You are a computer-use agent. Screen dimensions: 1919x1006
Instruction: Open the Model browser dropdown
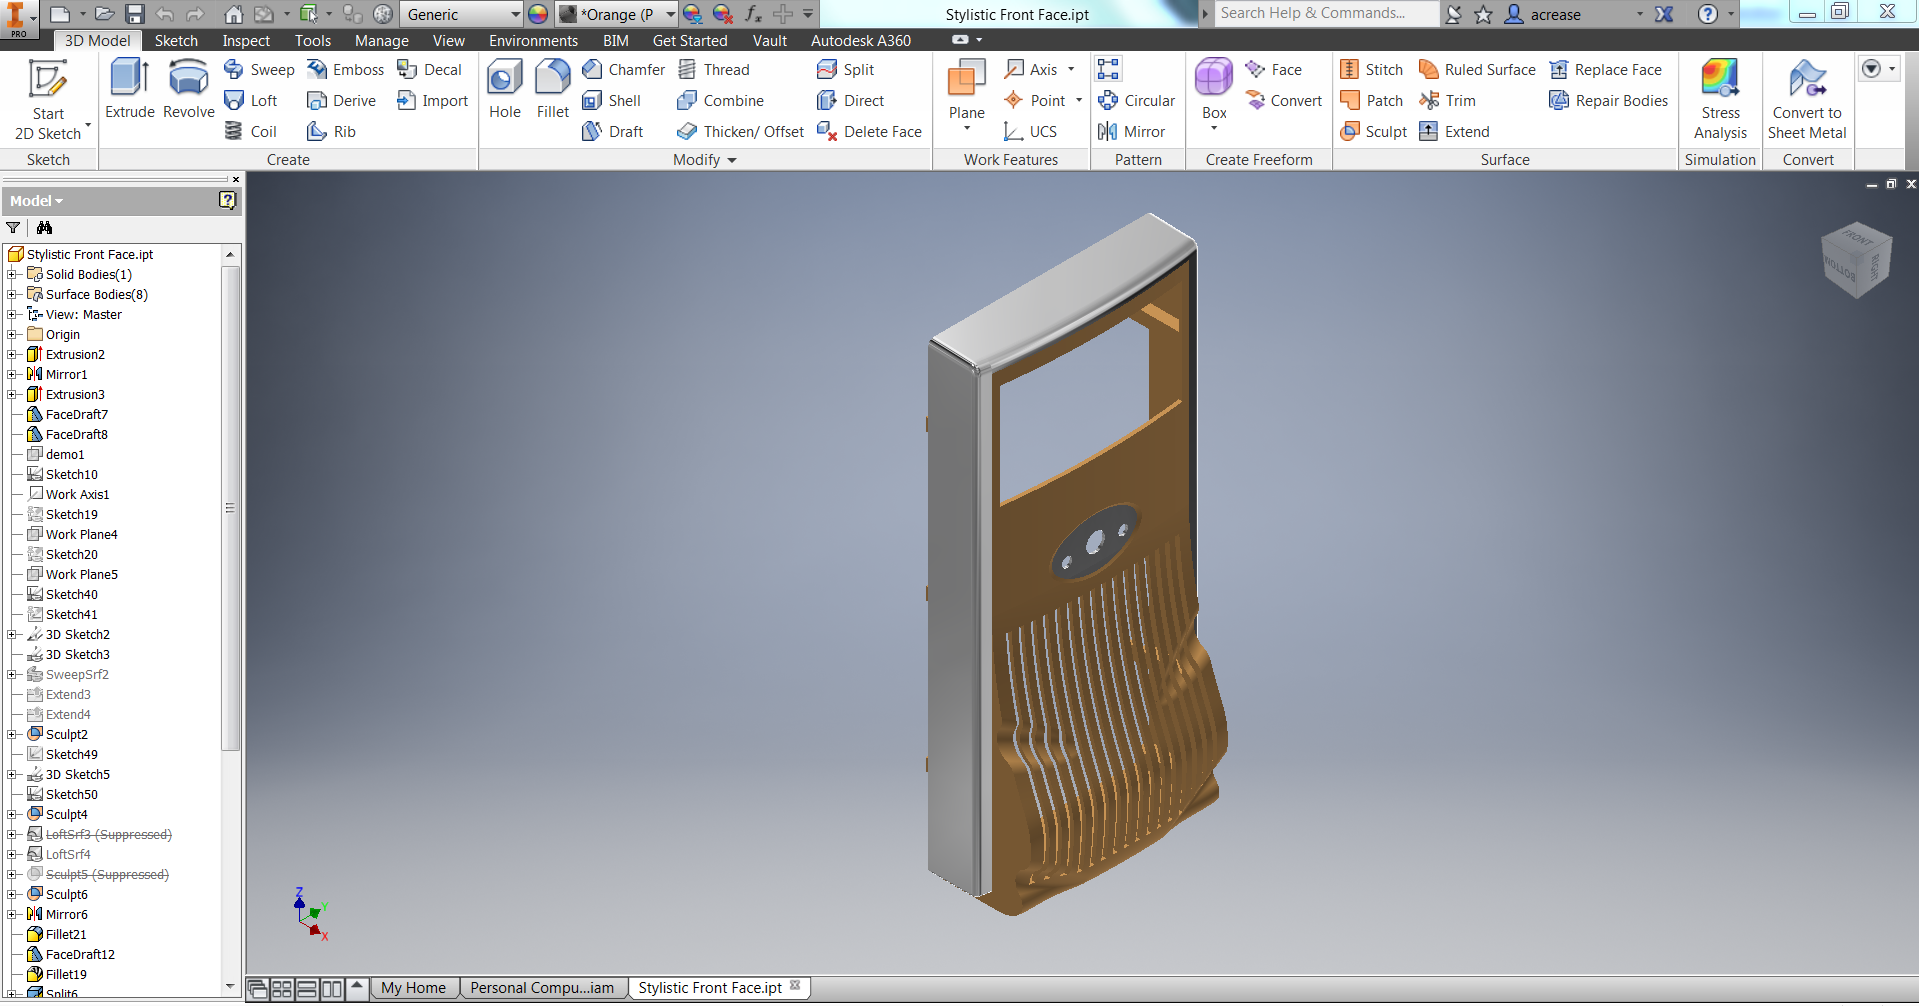tap(37, 201)
